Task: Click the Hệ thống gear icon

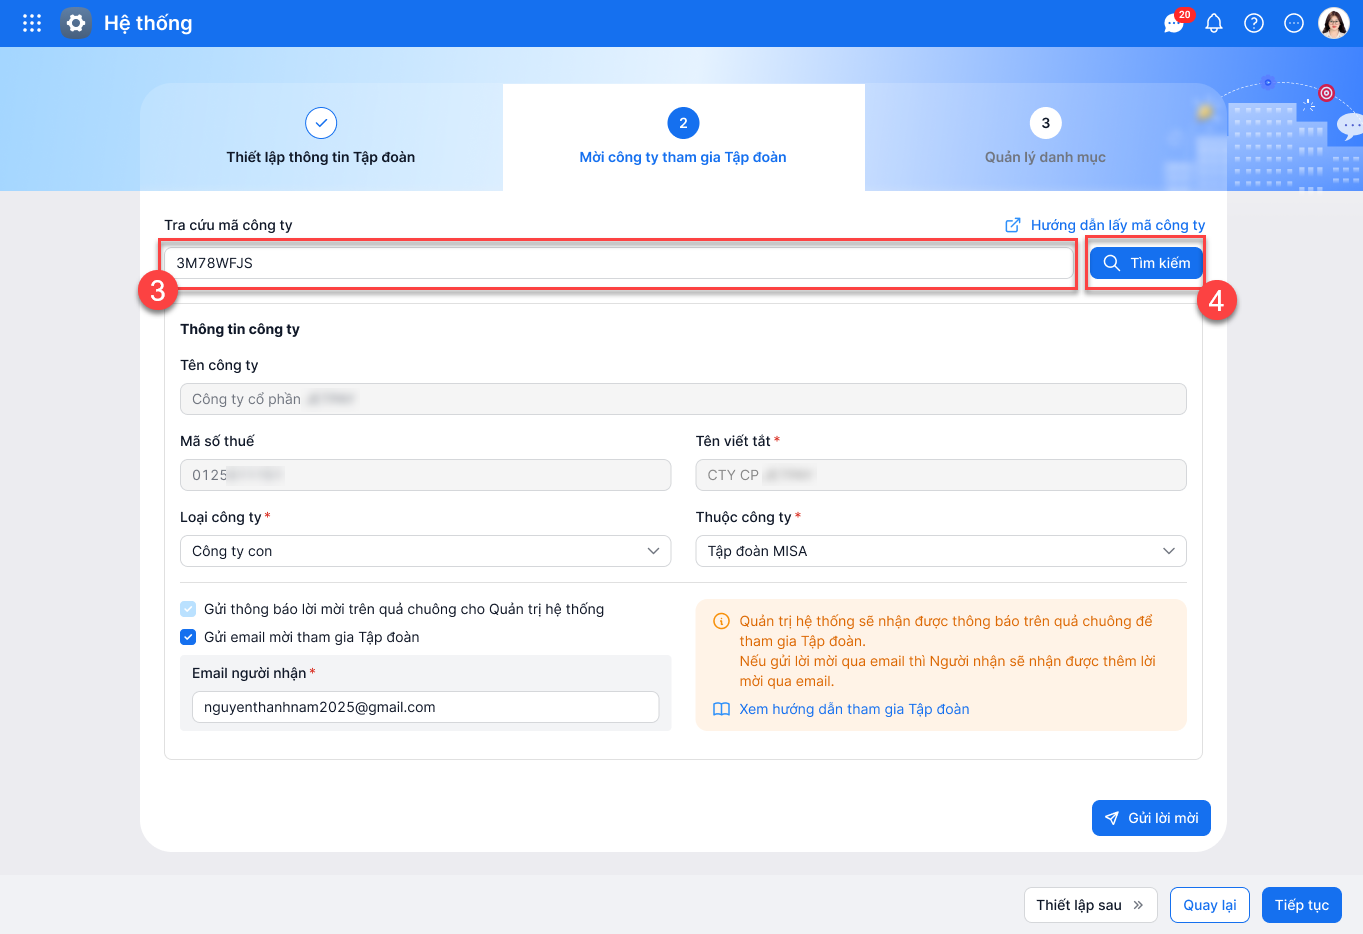Action: pos(76,23)
